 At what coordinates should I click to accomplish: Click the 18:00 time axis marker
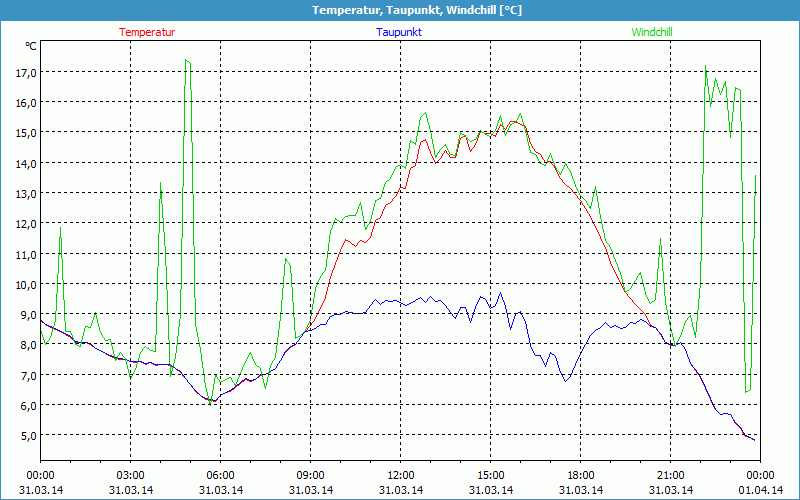point(581,475)
